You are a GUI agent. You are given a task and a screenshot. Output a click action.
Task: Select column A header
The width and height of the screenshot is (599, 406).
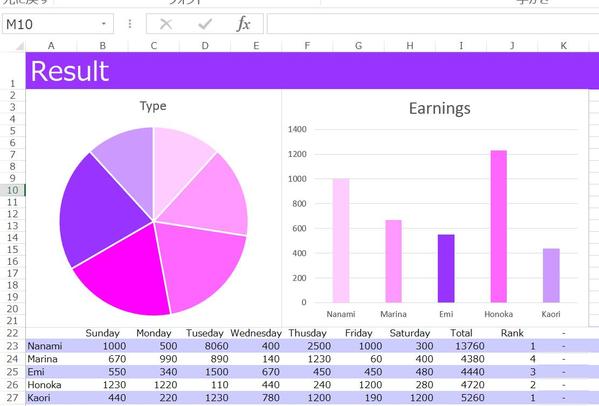coord(51,46)
